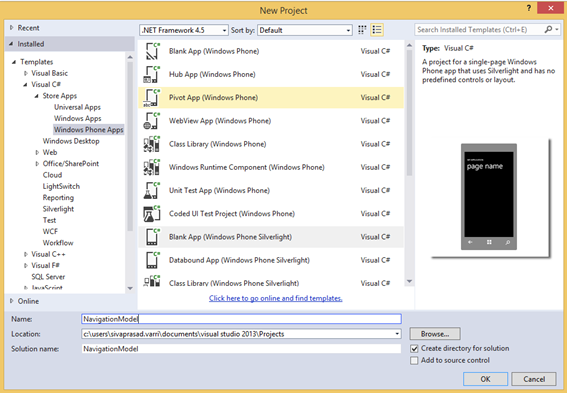Click the tree panel scroll down arrow

[x=130, y=288]
